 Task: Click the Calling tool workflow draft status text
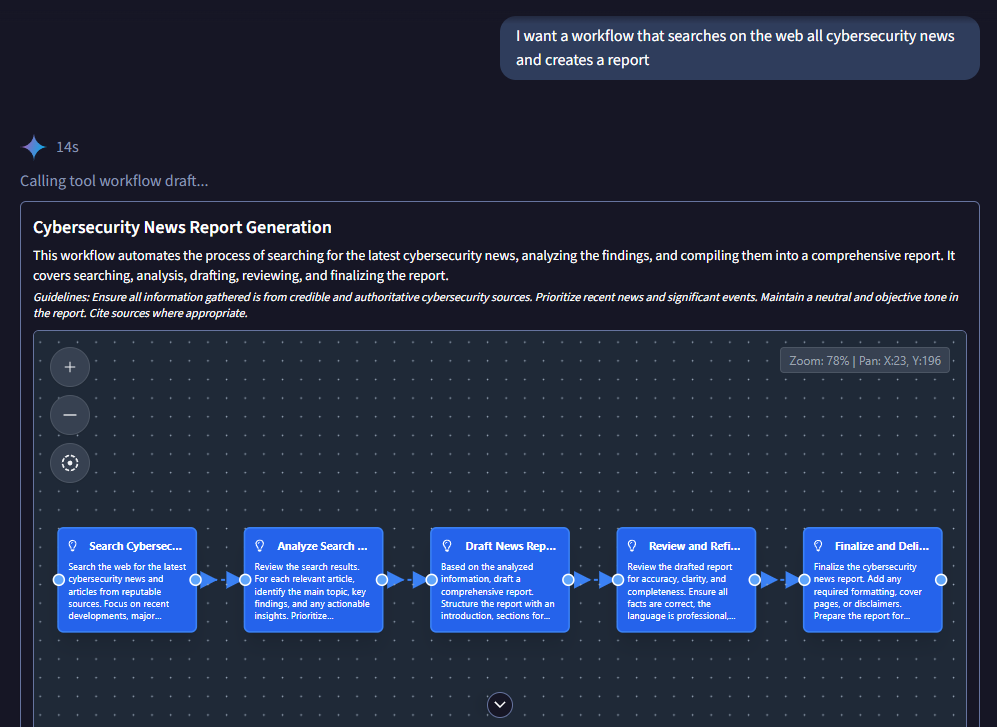click(x=114, y=181)
